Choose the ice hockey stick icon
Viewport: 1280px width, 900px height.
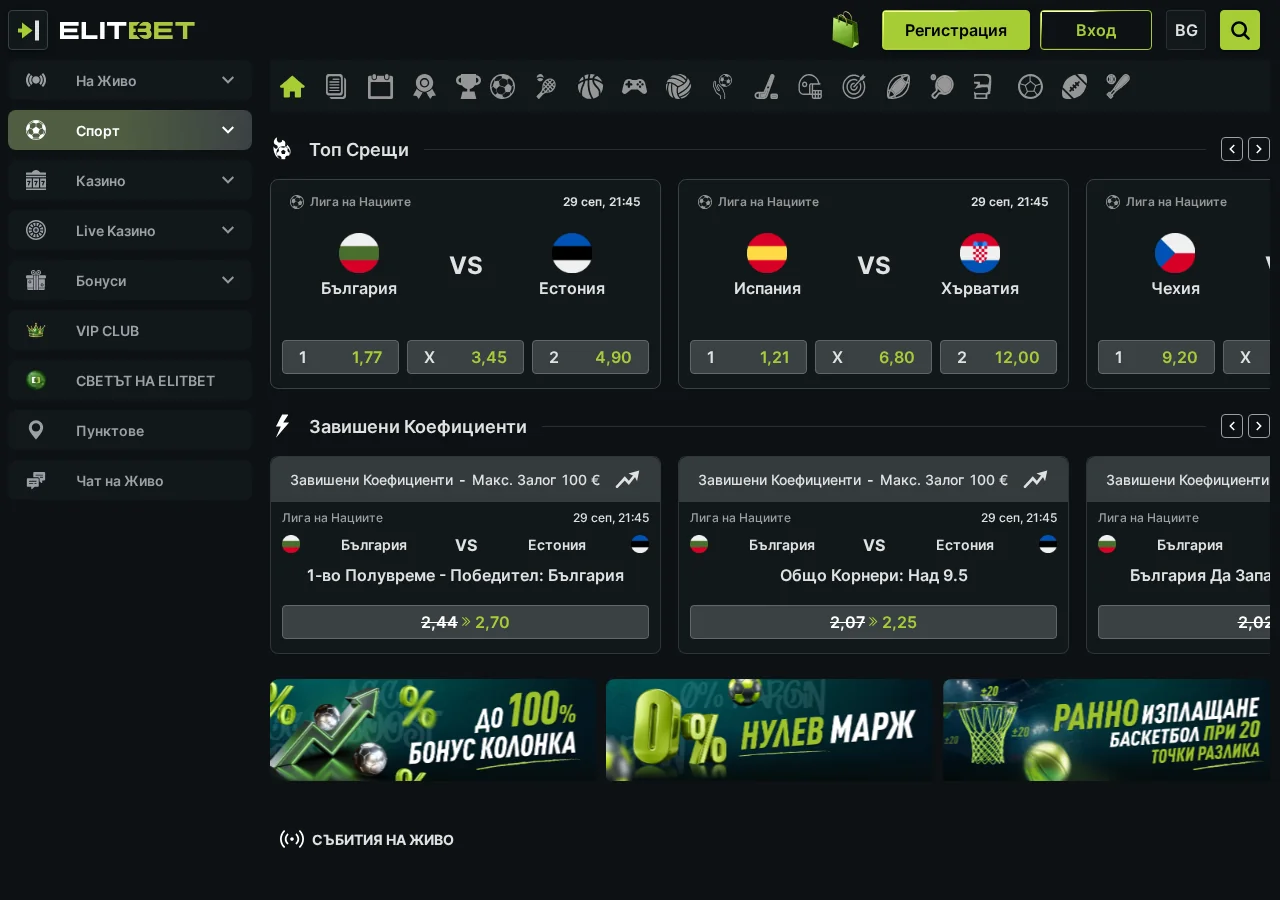pos(766,87)
